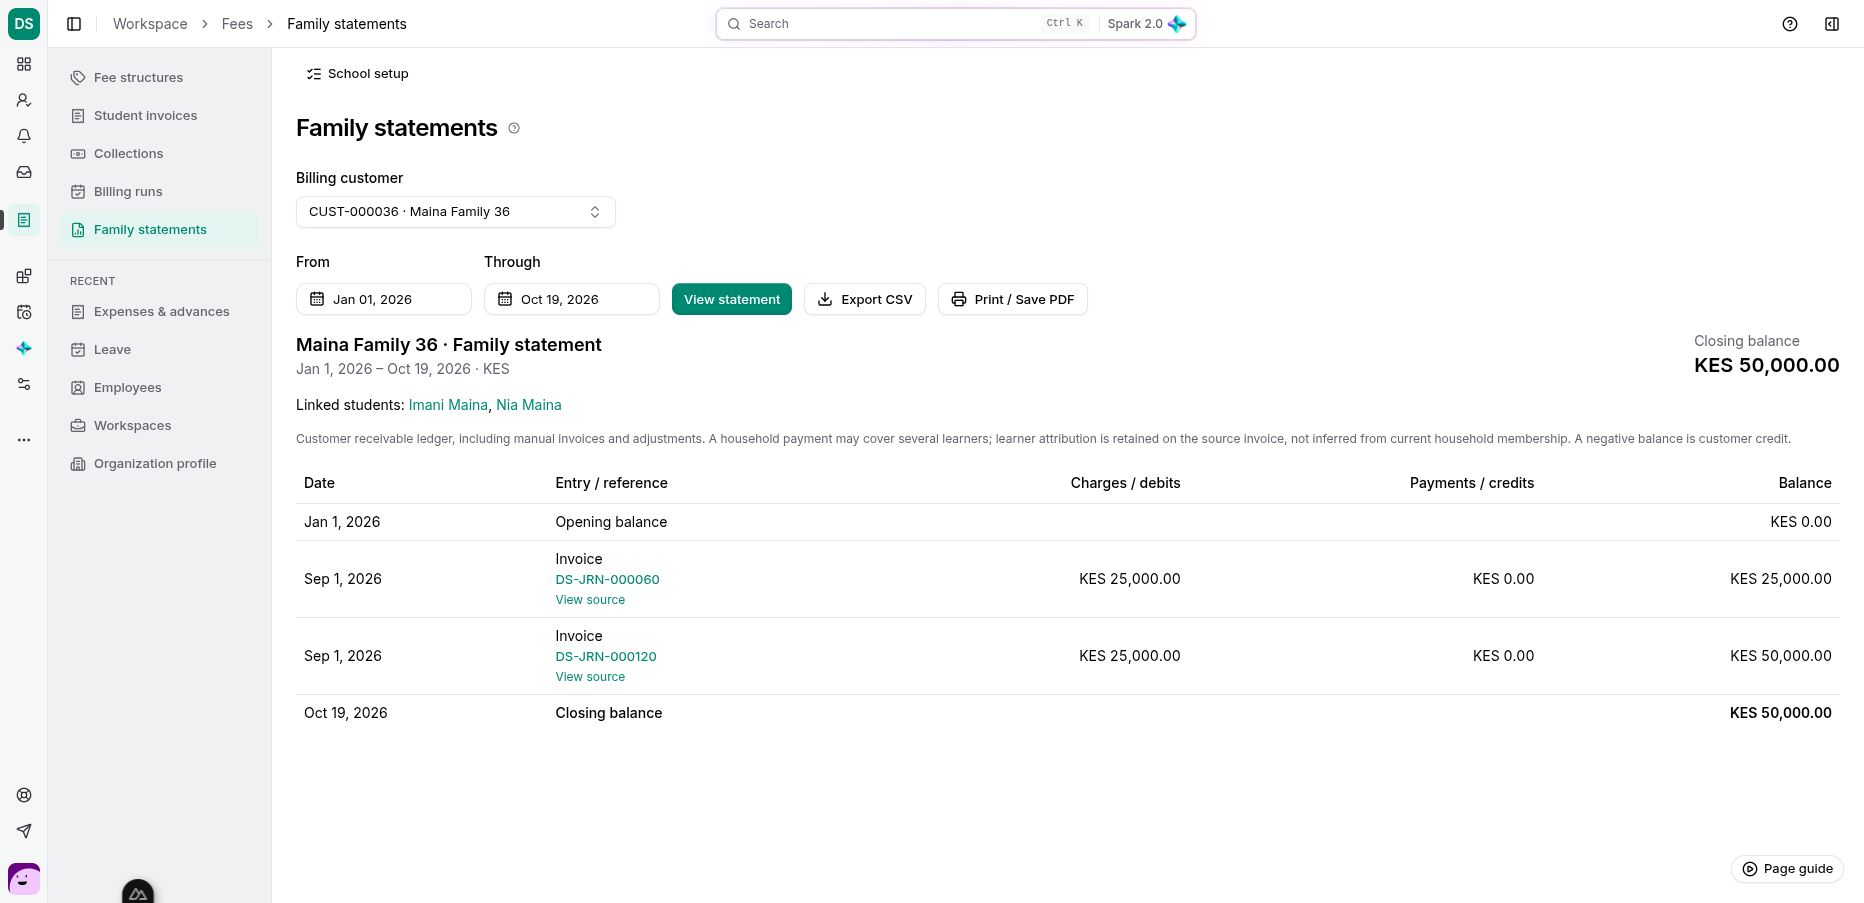Open the settings sliders icon in rail
This screenshot has width=1864, height=903.
(24, 384)
